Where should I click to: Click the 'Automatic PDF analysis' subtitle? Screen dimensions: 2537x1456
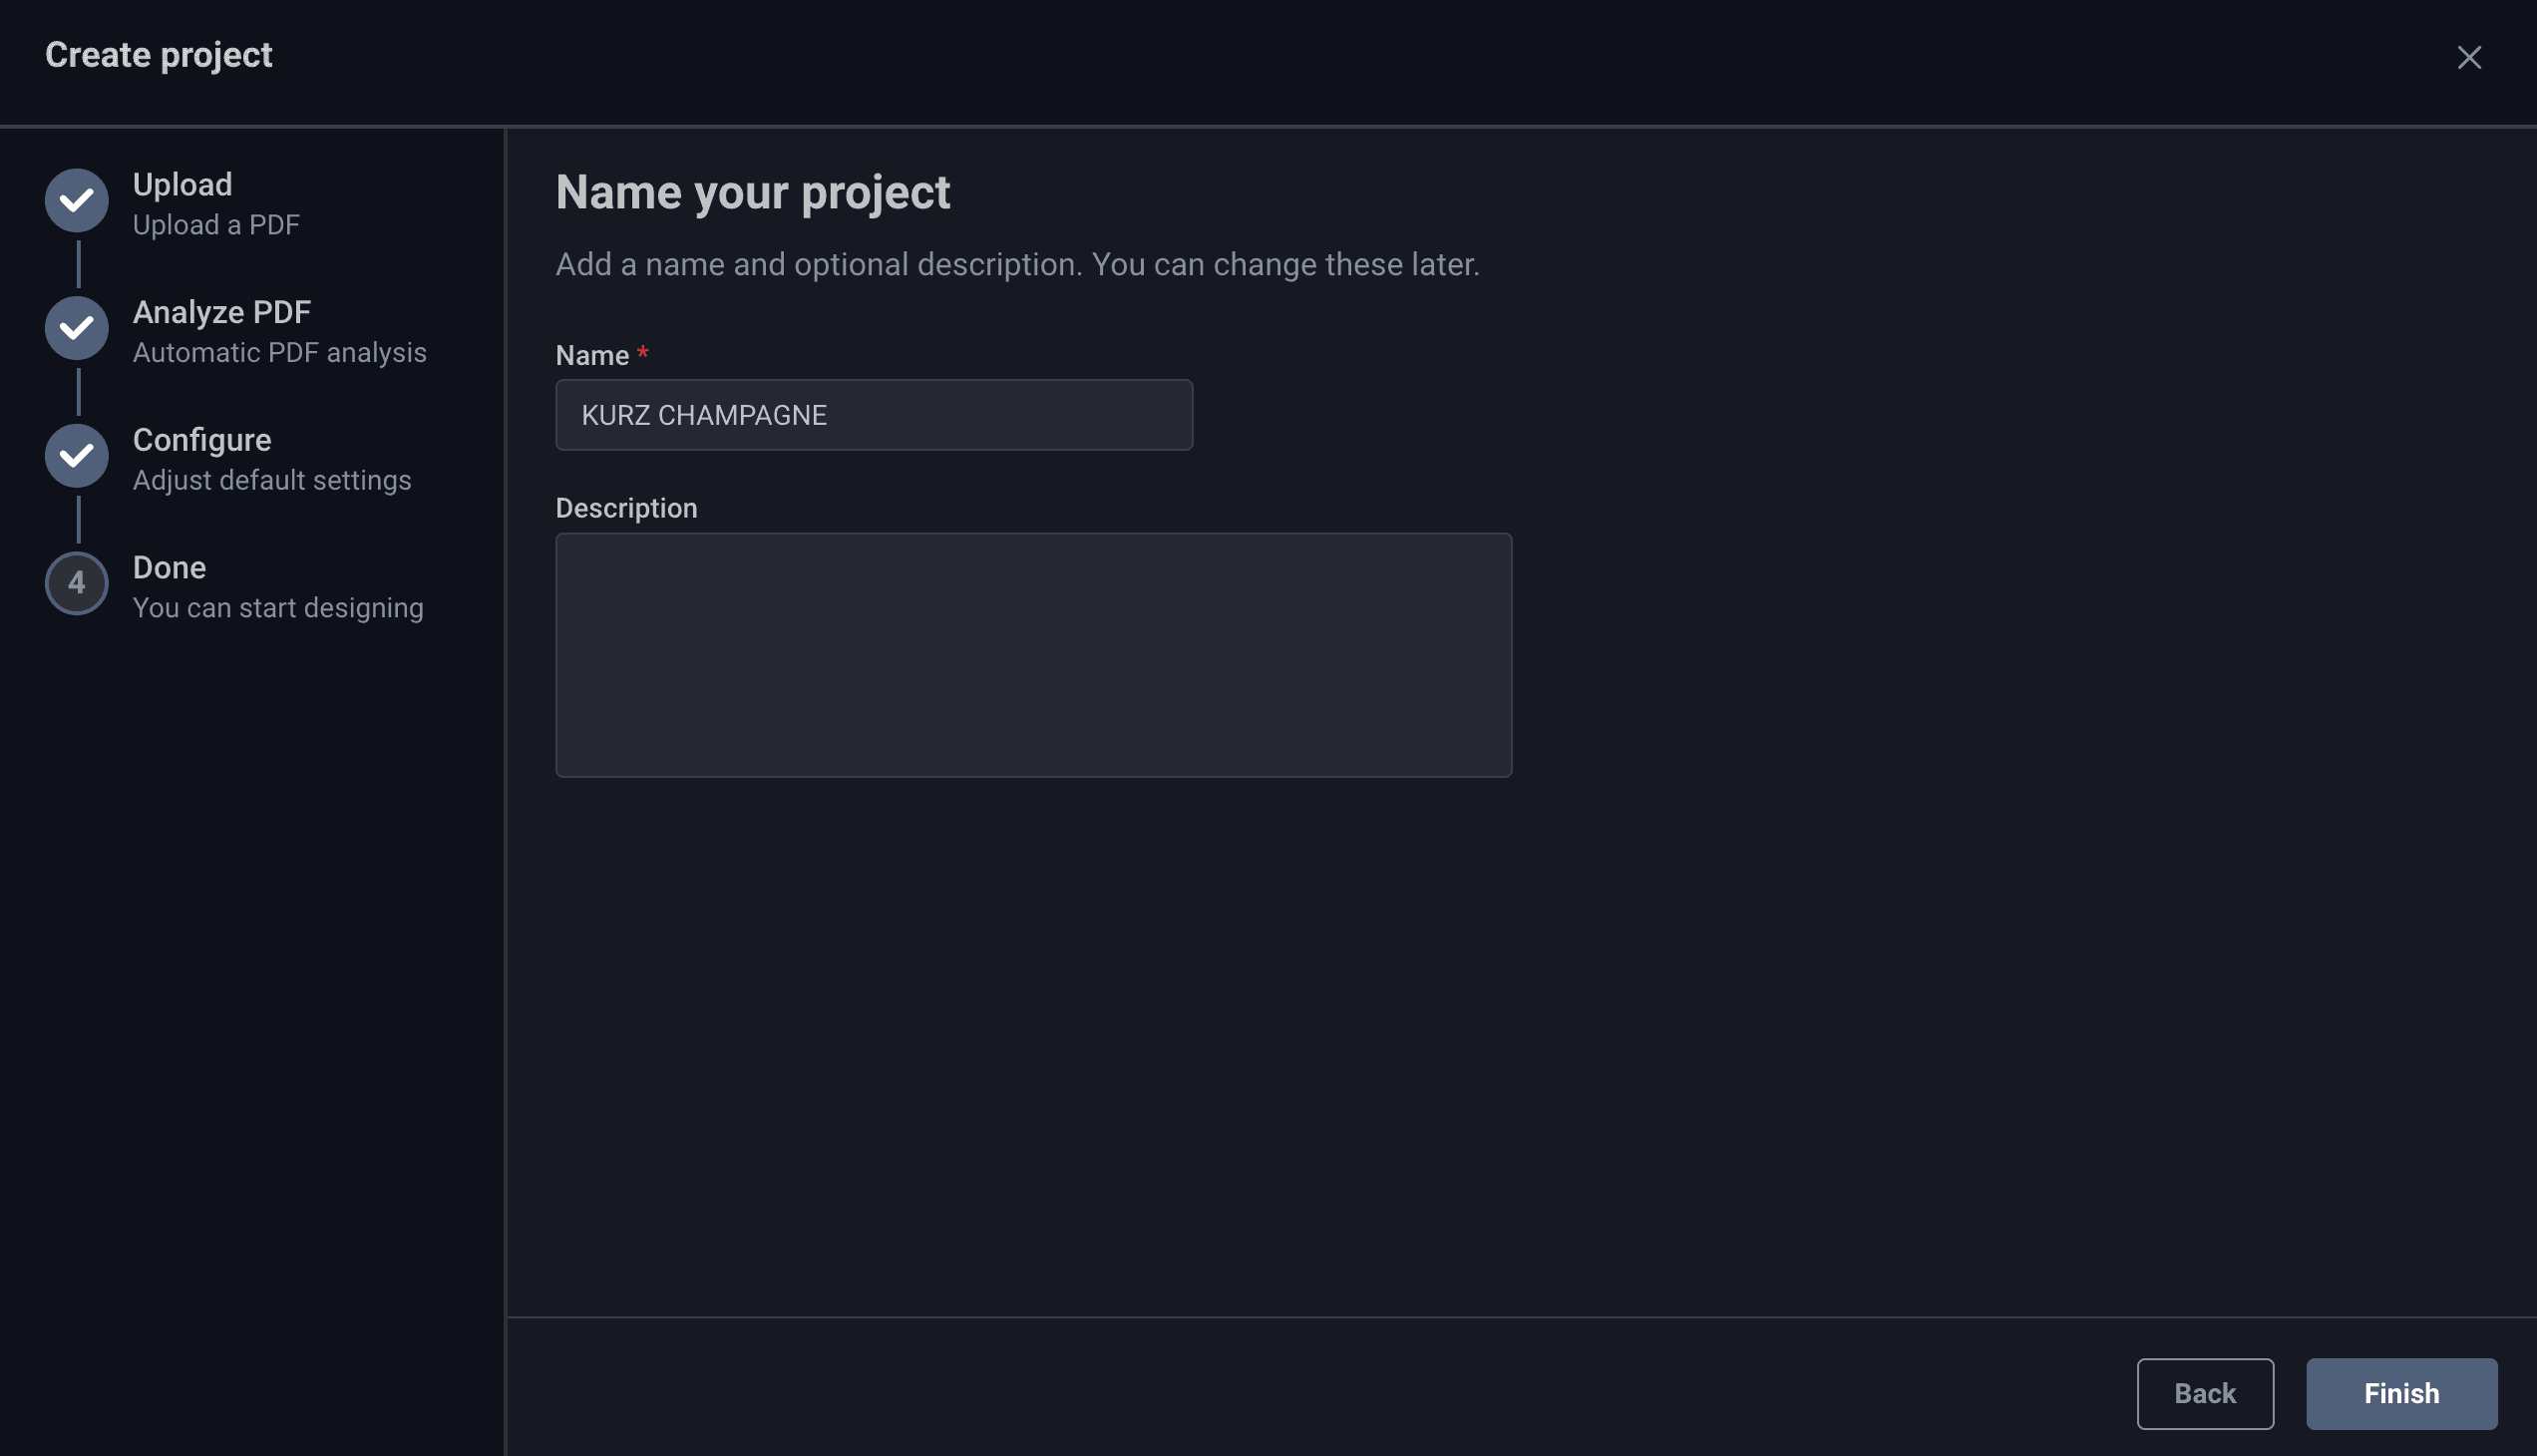280,353
